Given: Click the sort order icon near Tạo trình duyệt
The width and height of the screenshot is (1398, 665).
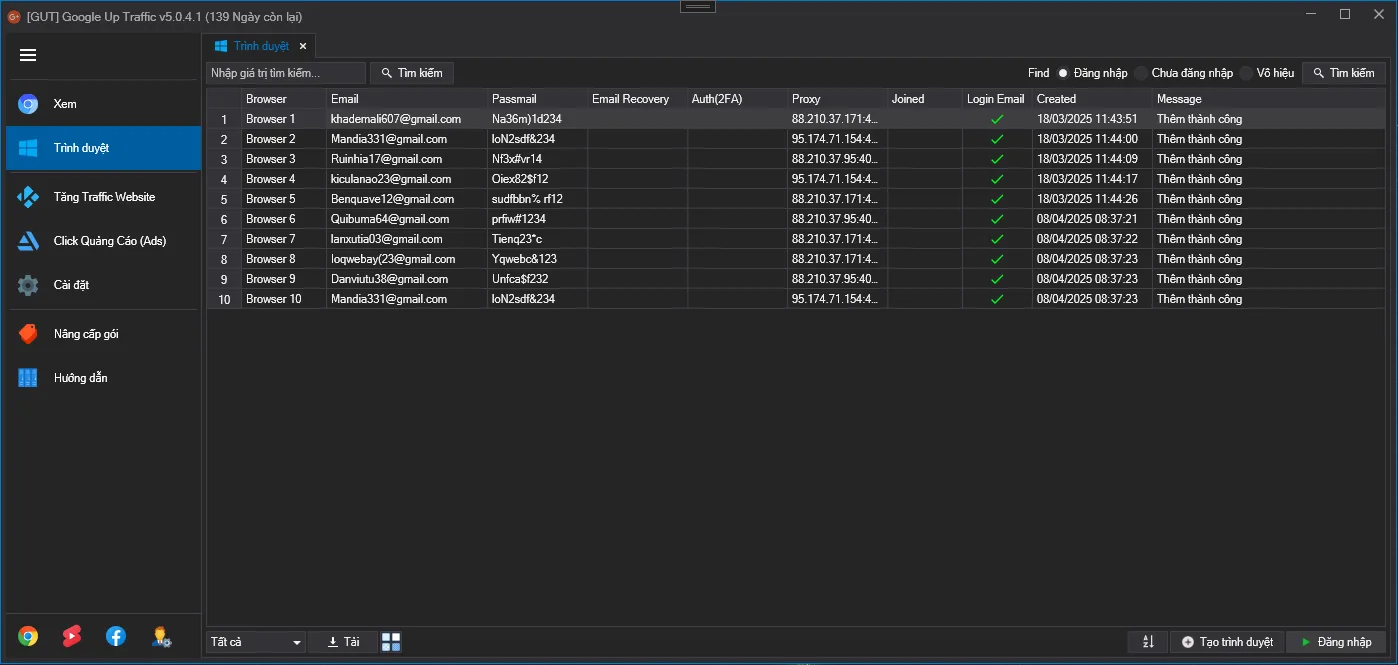Looking at the screenshot, I should (1148, 642).
